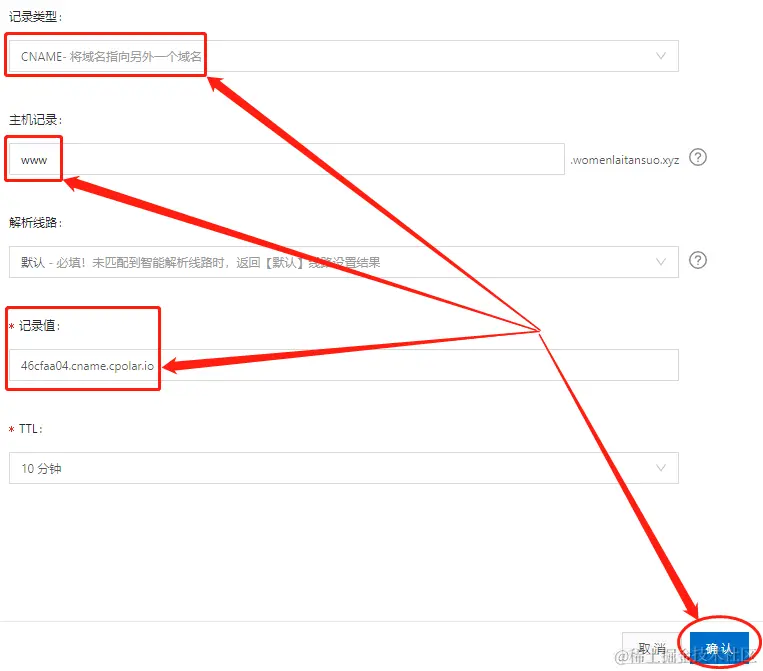Open the help icon beside the 解析线路 dropdown
Image resolution: width=763 pixels, height=671 pixels.
pos(697,260)
